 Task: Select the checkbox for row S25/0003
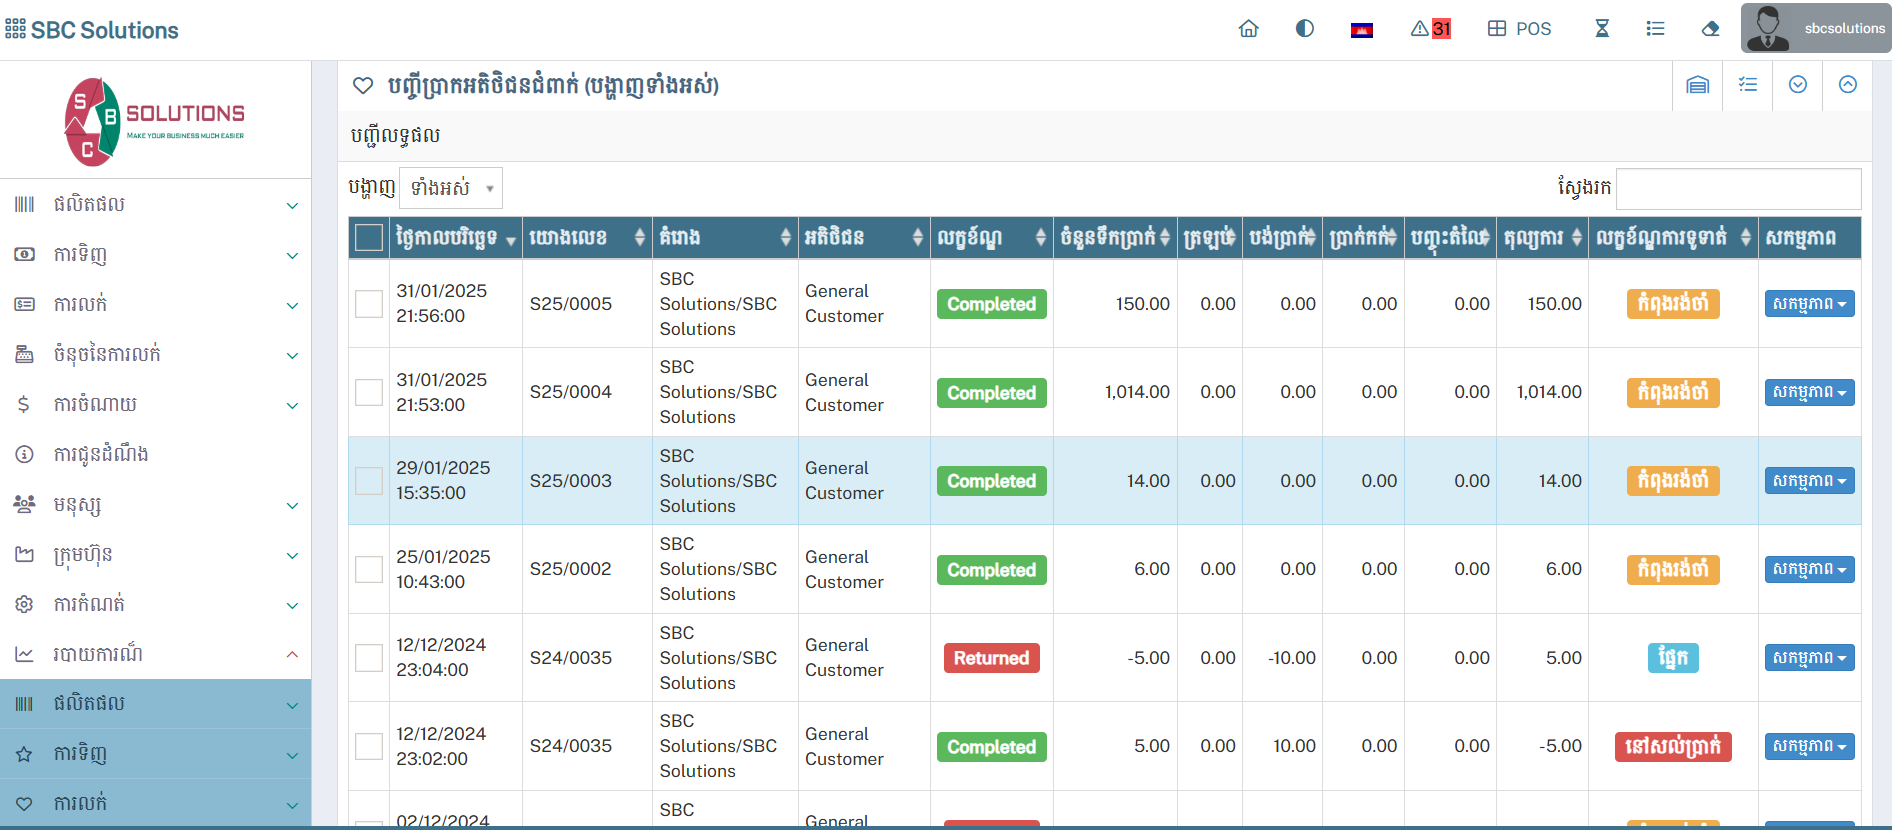point(369,481)
